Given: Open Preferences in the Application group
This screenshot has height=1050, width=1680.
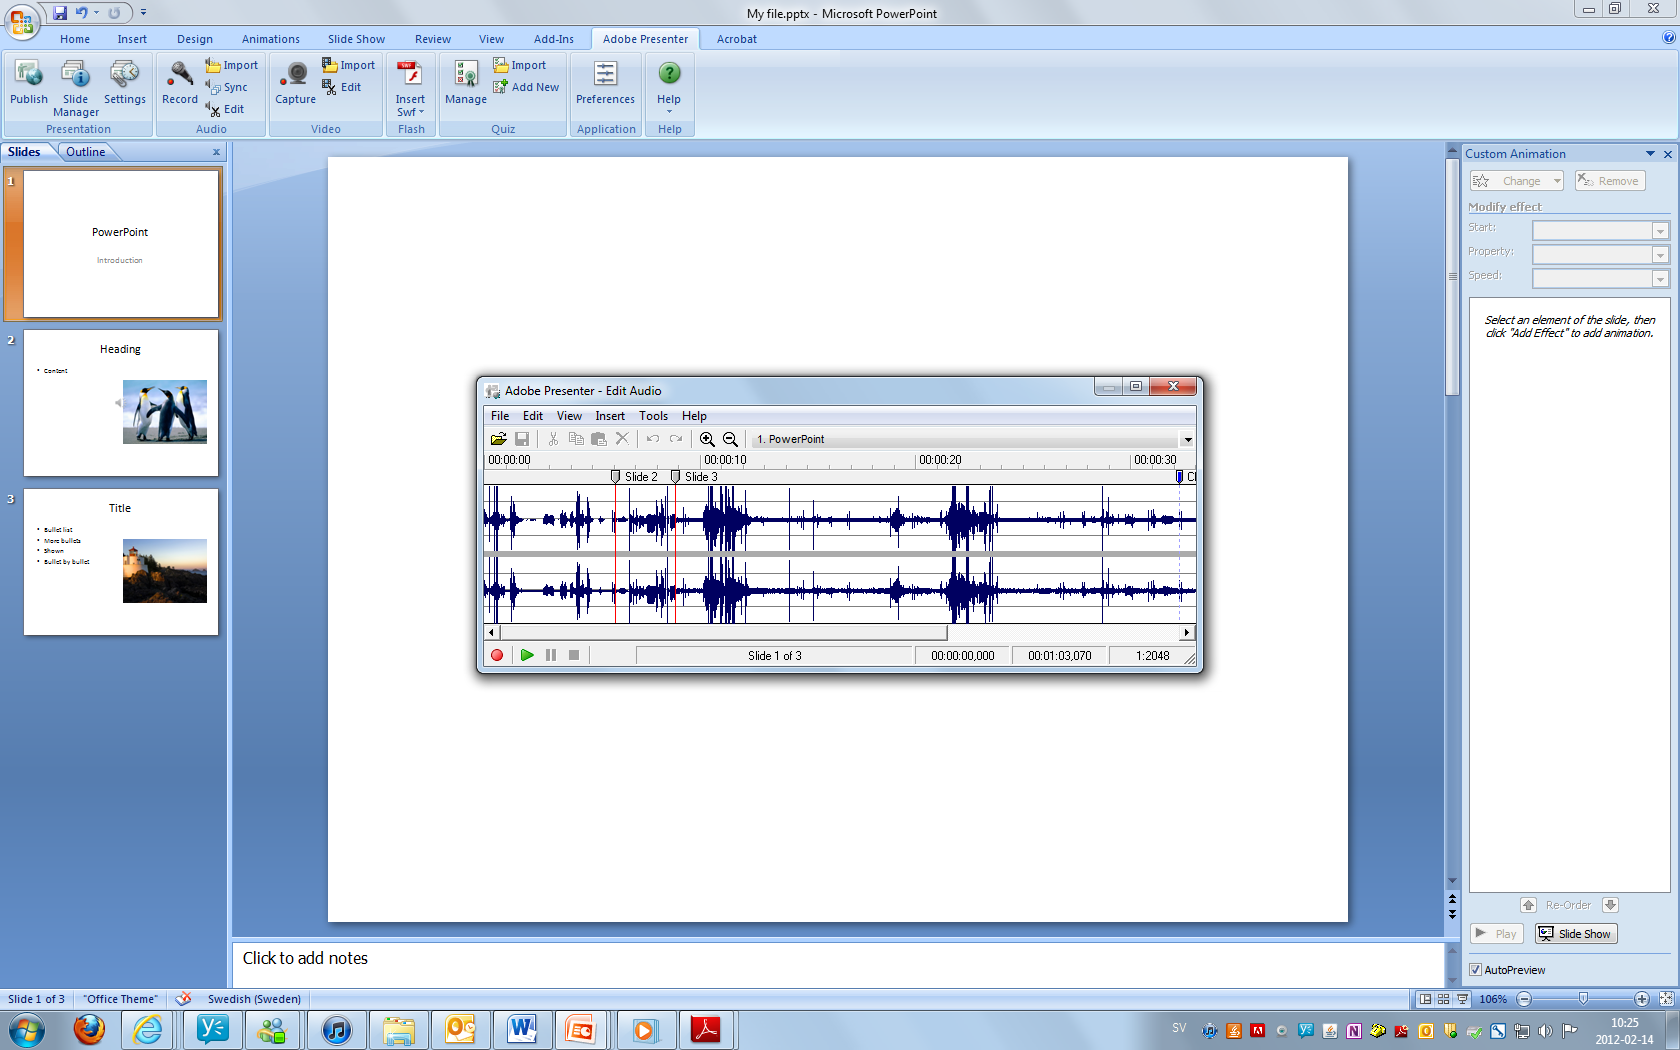Looking at the screenshot, I should point(605,82).
